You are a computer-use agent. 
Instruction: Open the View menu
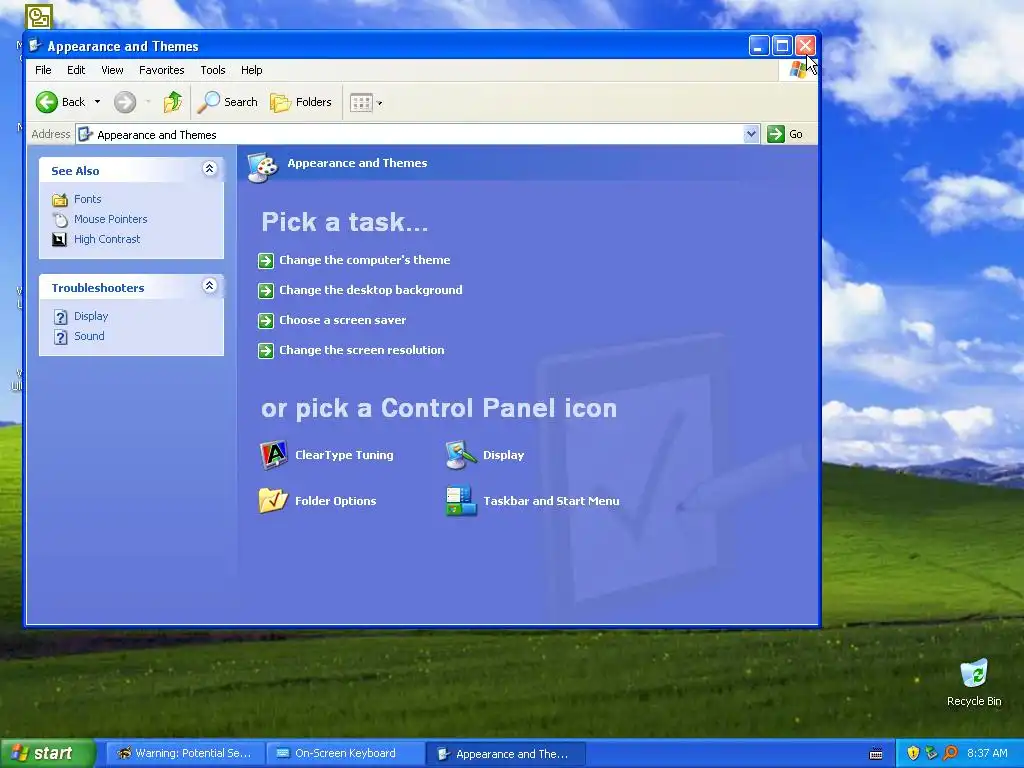(112, 70)
